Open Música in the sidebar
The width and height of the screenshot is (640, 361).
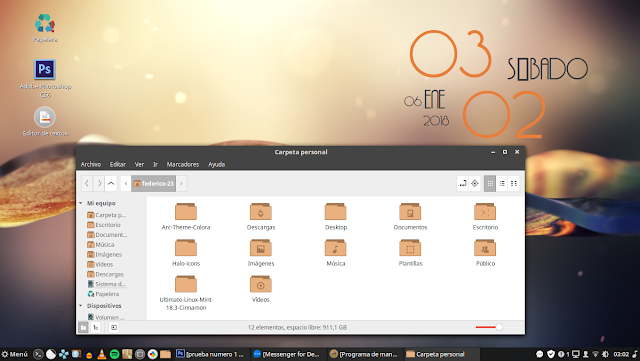(101, 244)
